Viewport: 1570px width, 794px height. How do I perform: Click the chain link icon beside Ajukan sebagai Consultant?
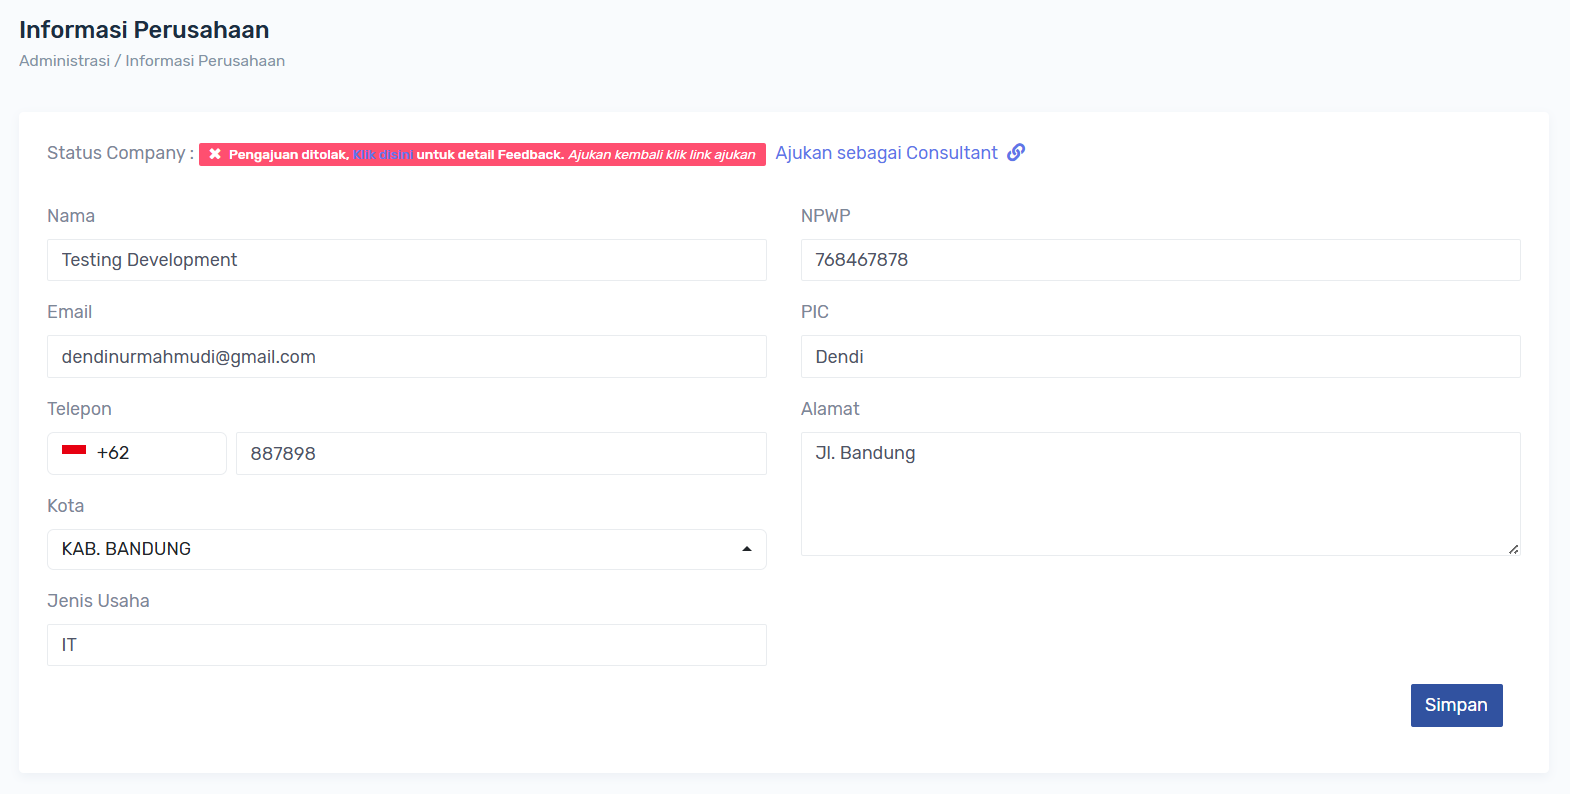[x=1016, y=153]
